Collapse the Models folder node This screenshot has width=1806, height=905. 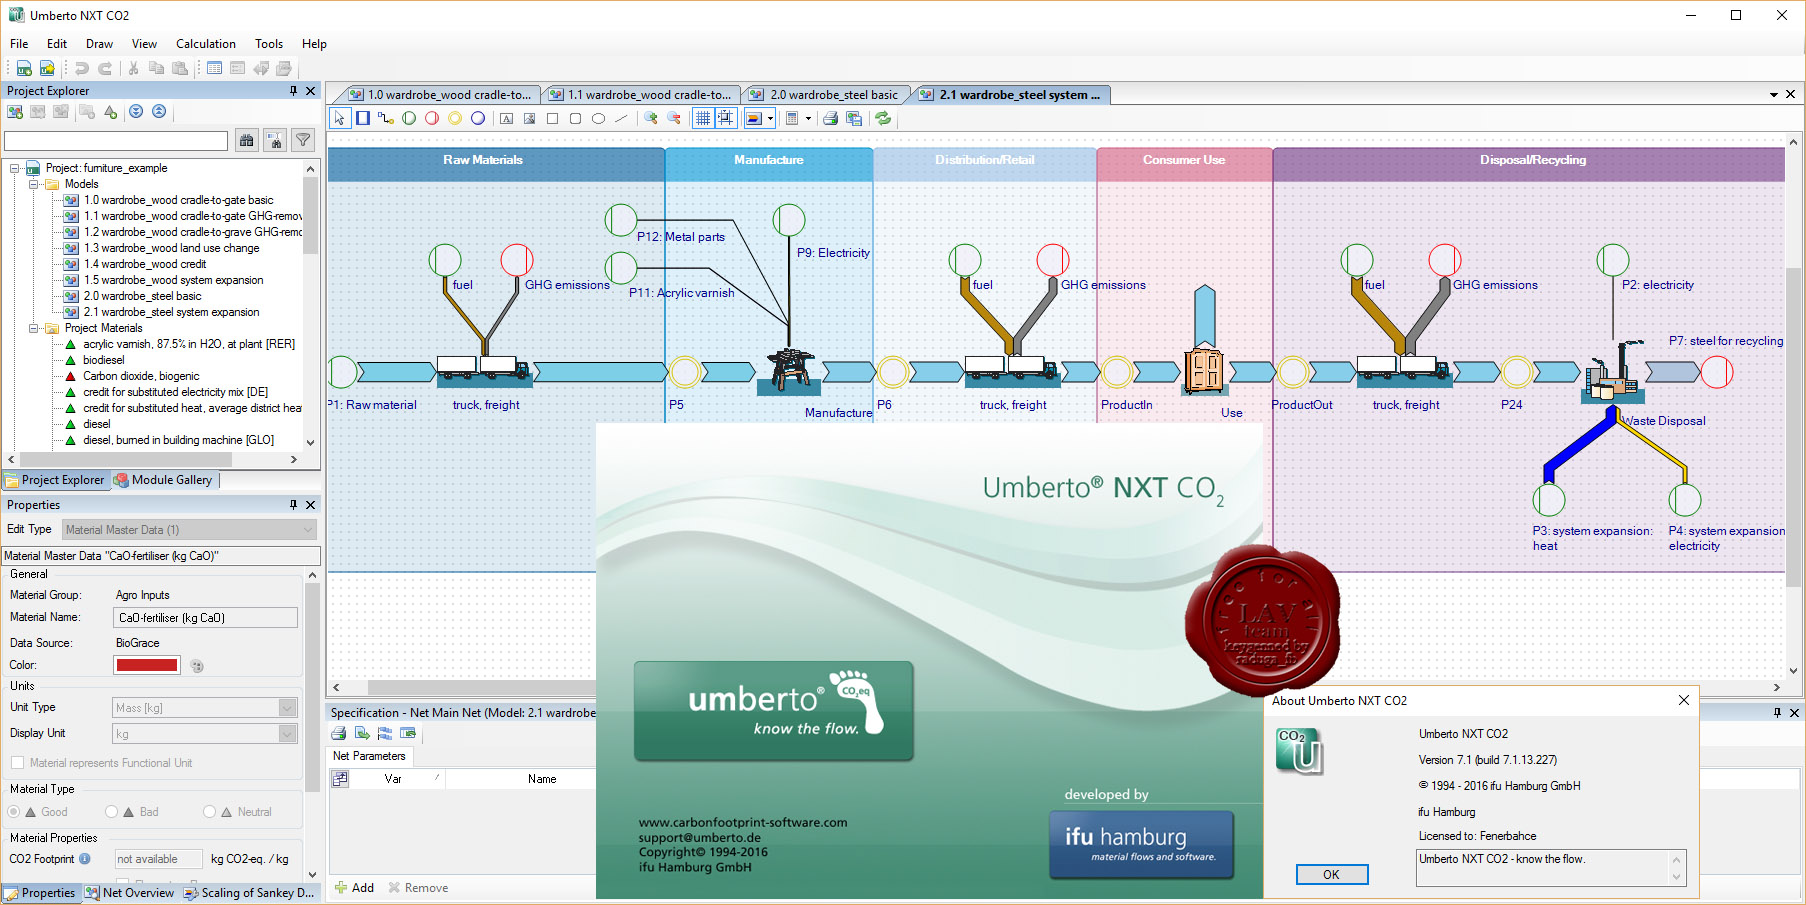(33, 184)
